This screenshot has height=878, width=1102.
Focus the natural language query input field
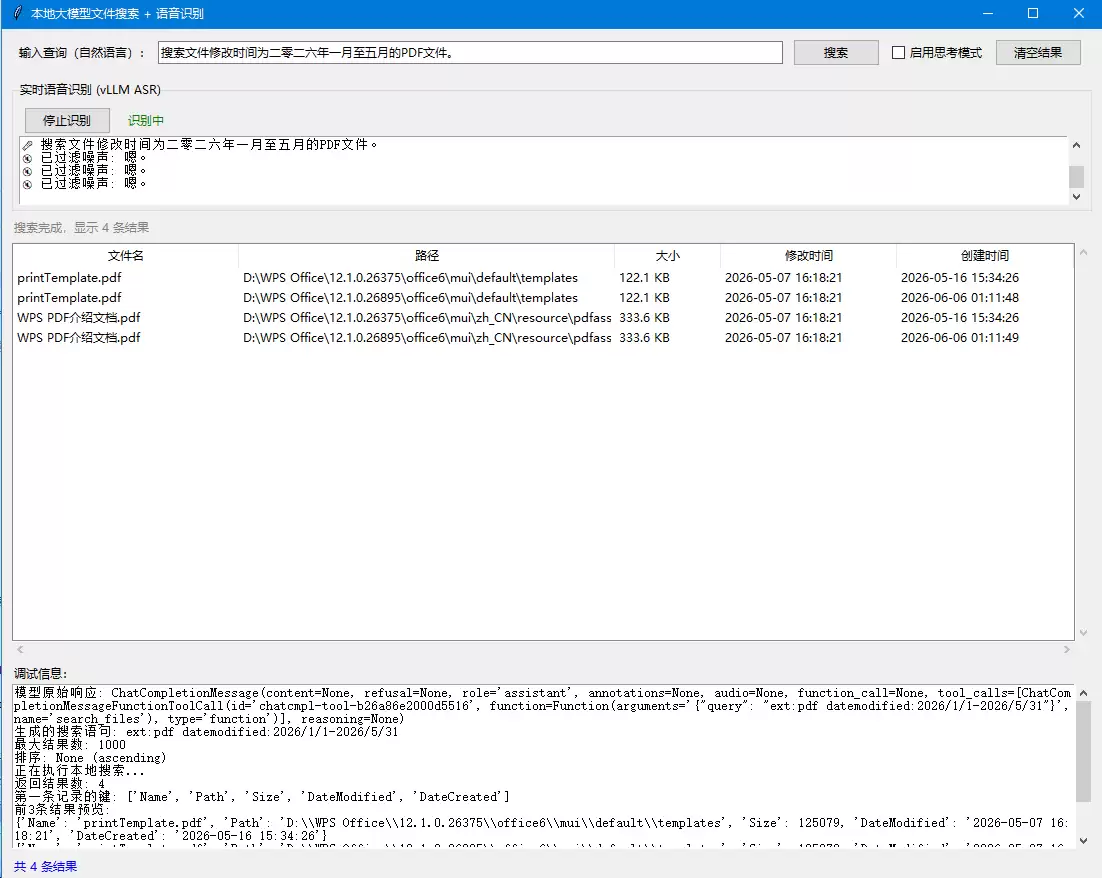pos(470,53)
